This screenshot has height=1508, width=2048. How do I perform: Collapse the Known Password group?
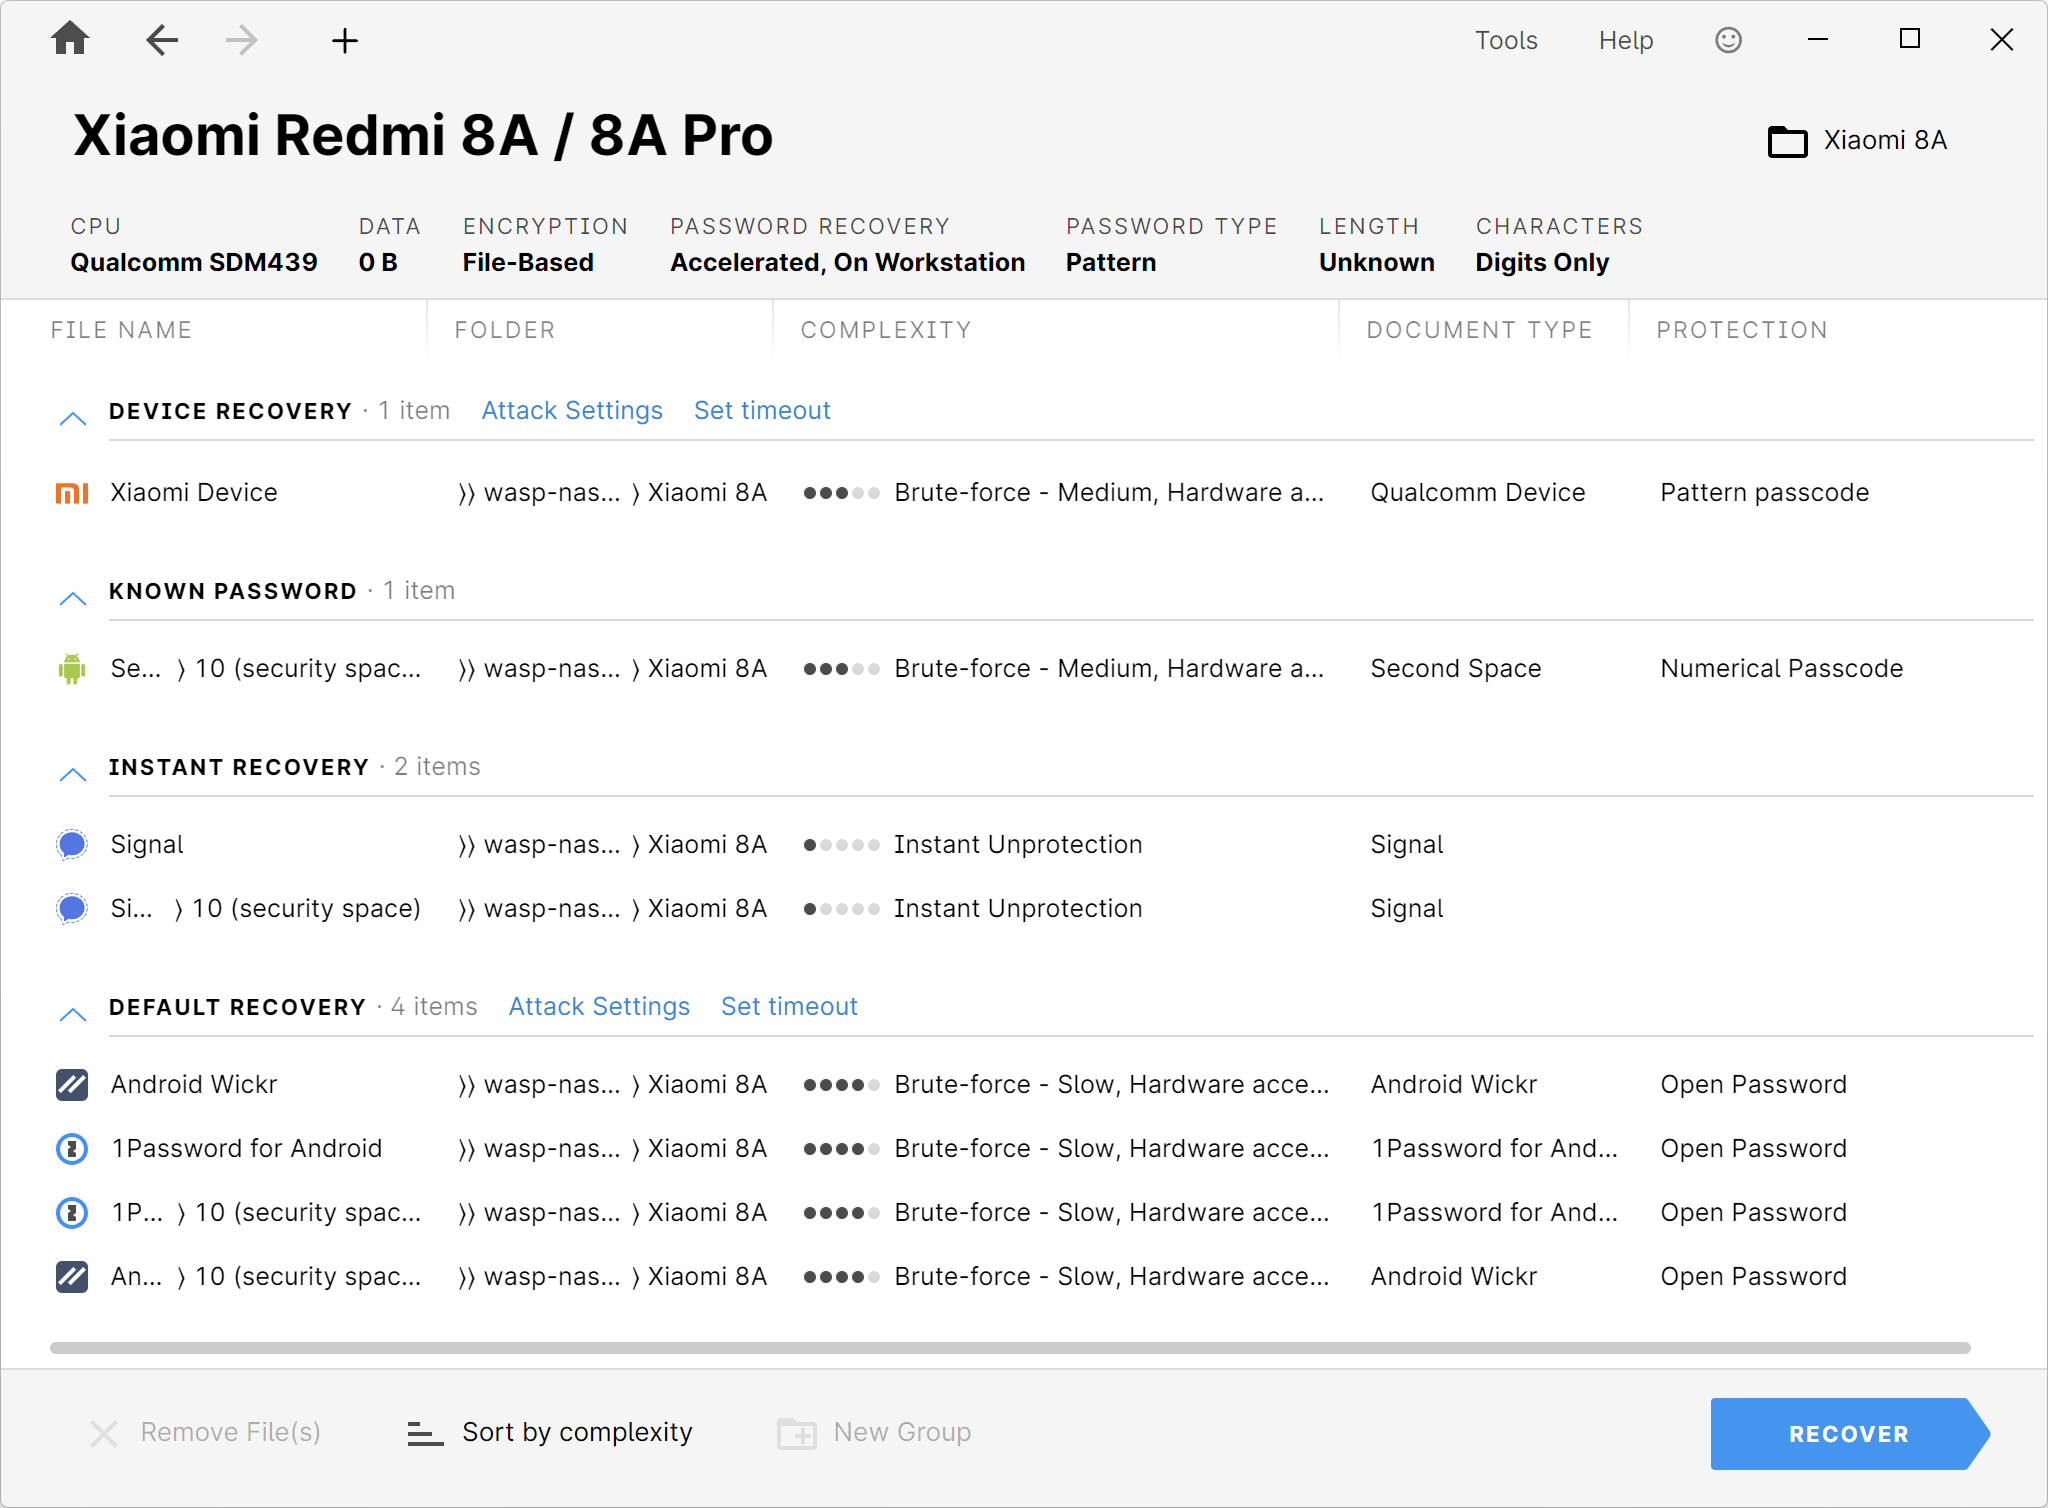73,598
